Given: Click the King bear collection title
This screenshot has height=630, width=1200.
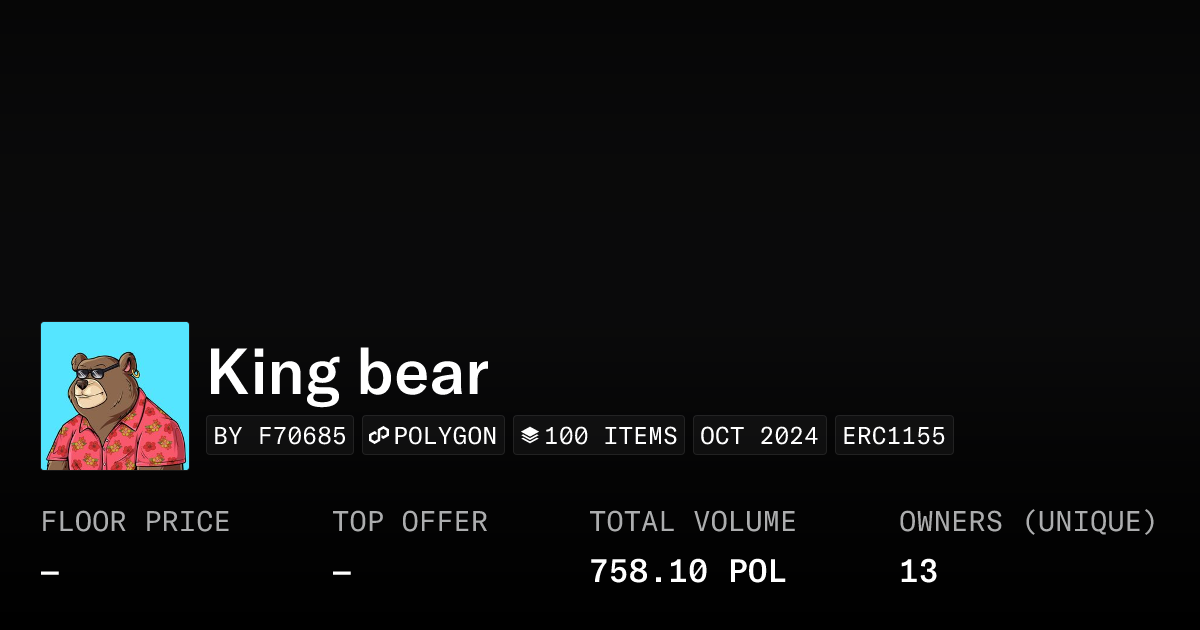Looking at the screenshot, I should (x=348, y=373).
